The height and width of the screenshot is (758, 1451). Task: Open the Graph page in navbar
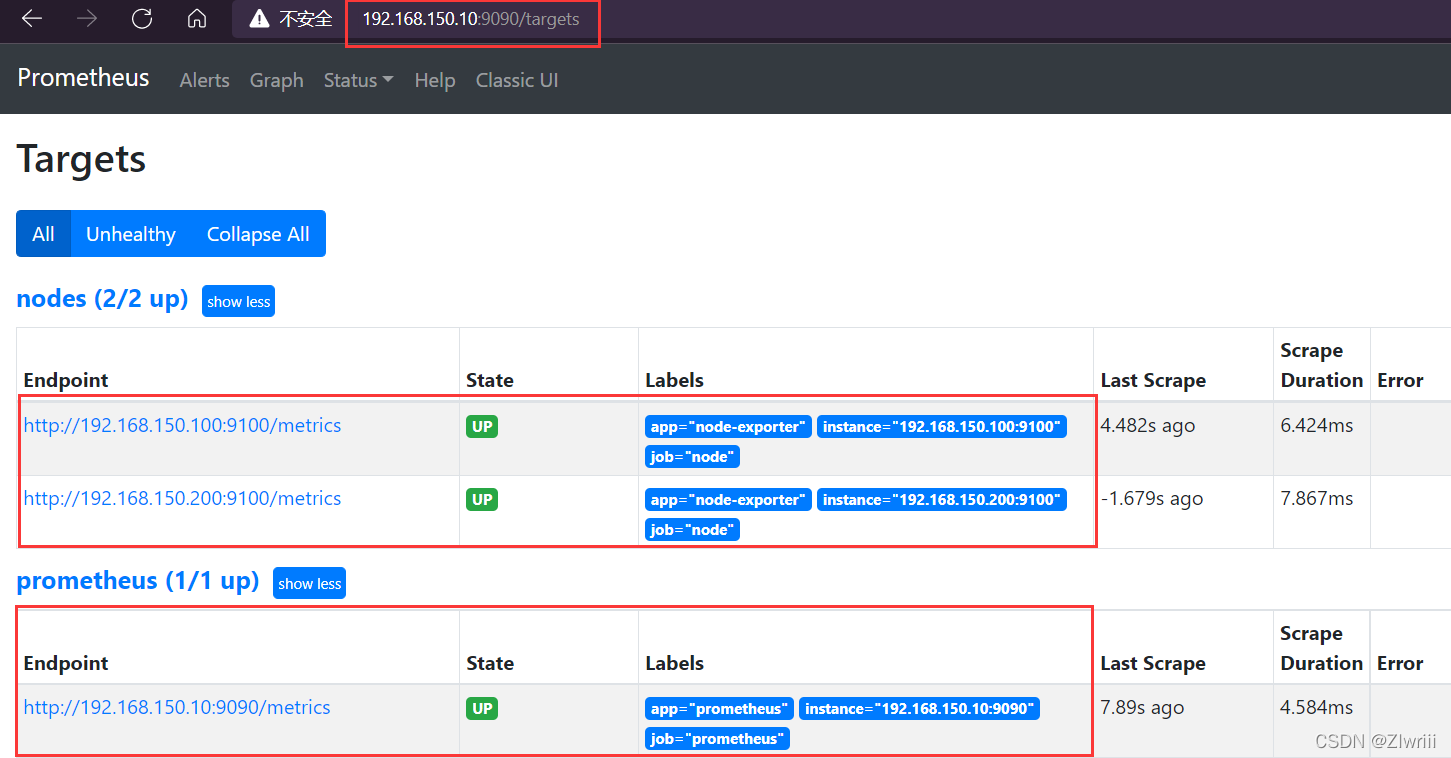(277, 80)
